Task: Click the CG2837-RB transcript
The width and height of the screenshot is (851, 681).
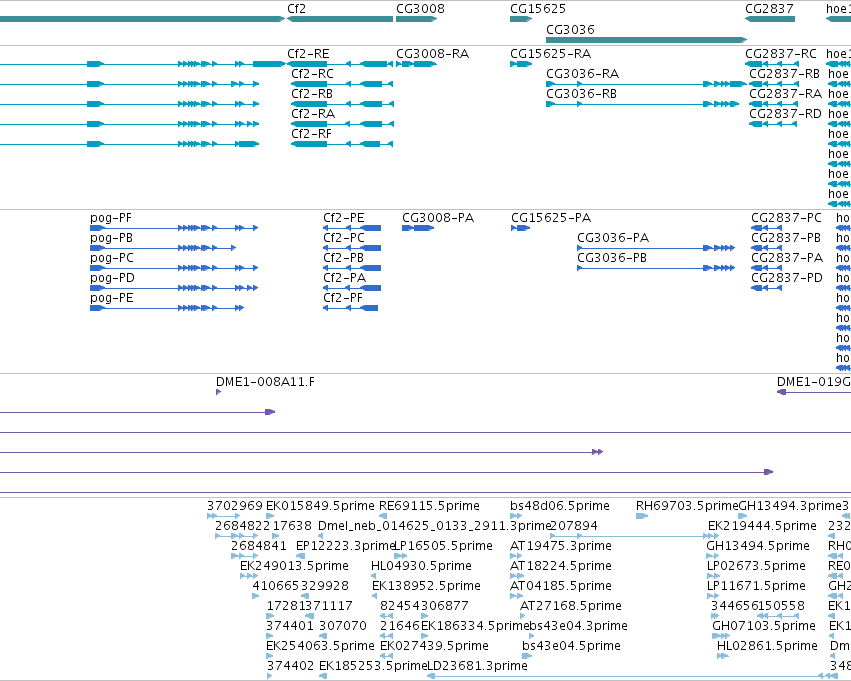Action: click(774, 84)
